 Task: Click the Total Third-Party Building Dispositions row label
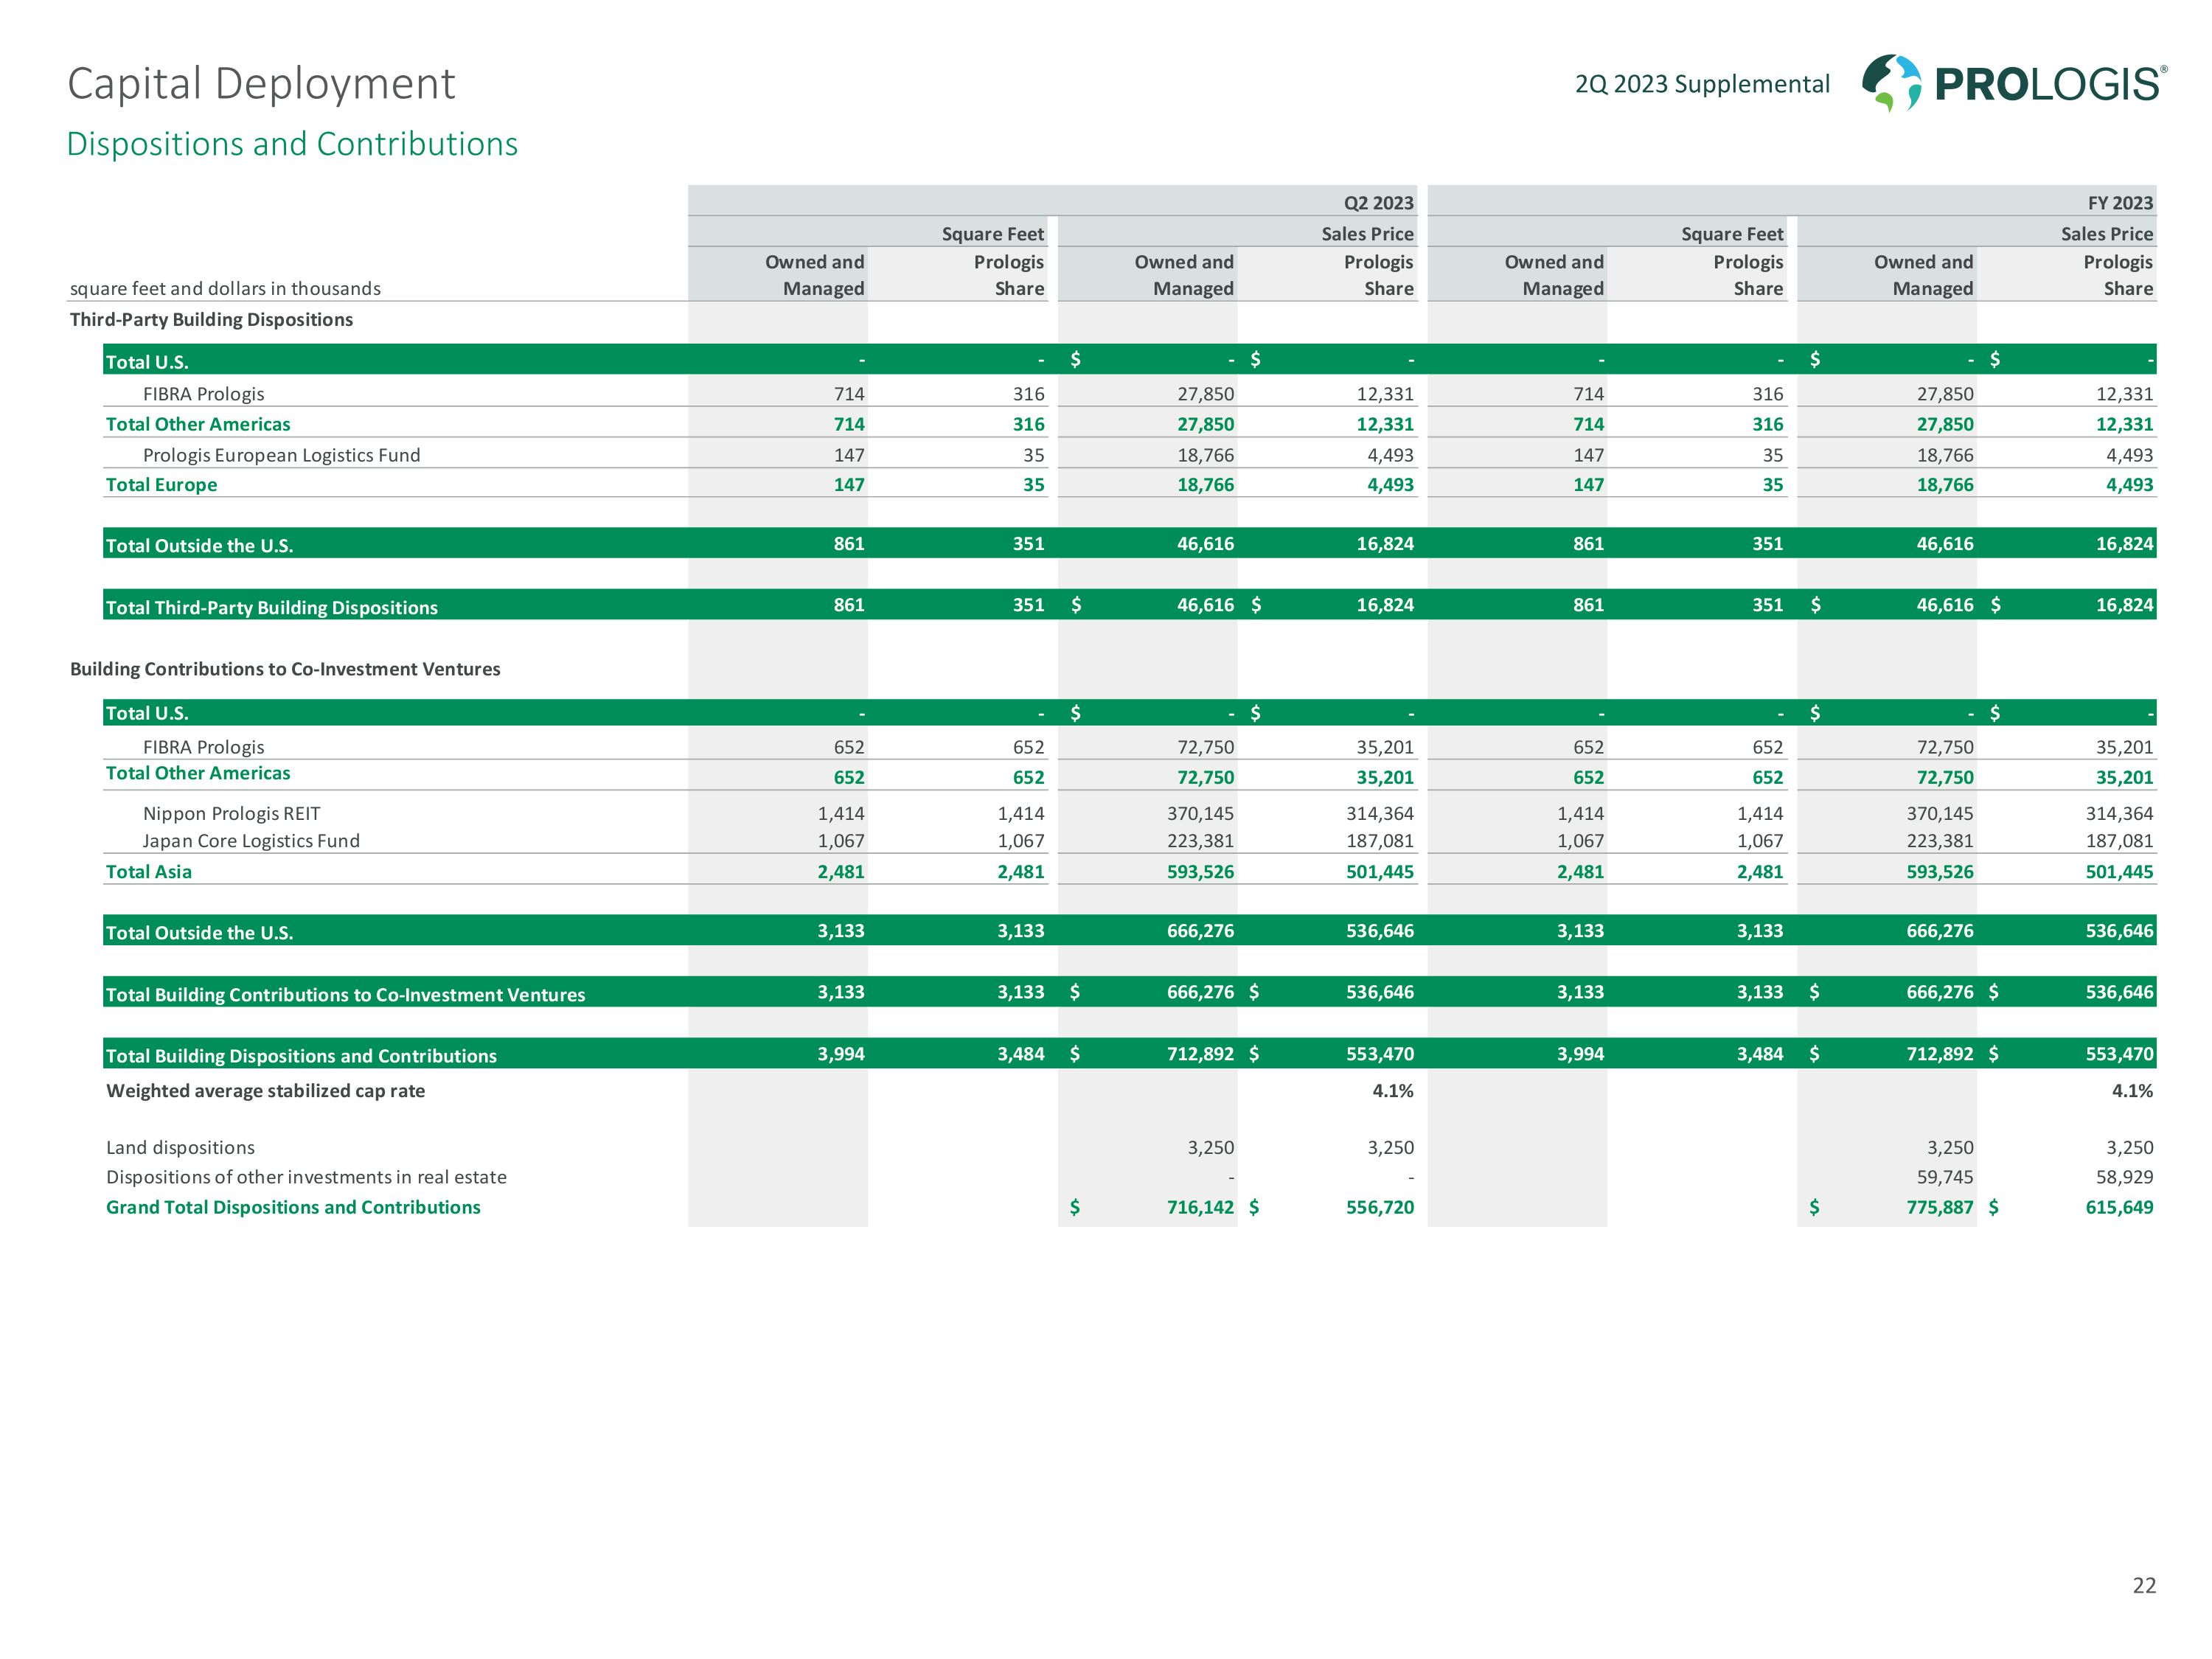pyautogui.click(x=272, y=607)
